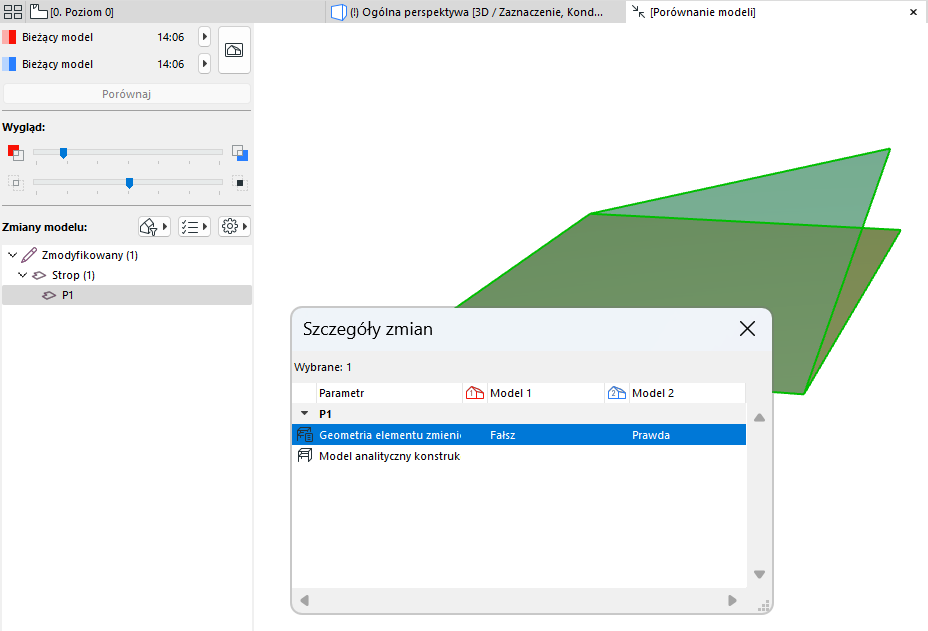The width and height of the screenshot is (928, 631).
Task: Click the details list scroll up arrow
Action: 760,418
